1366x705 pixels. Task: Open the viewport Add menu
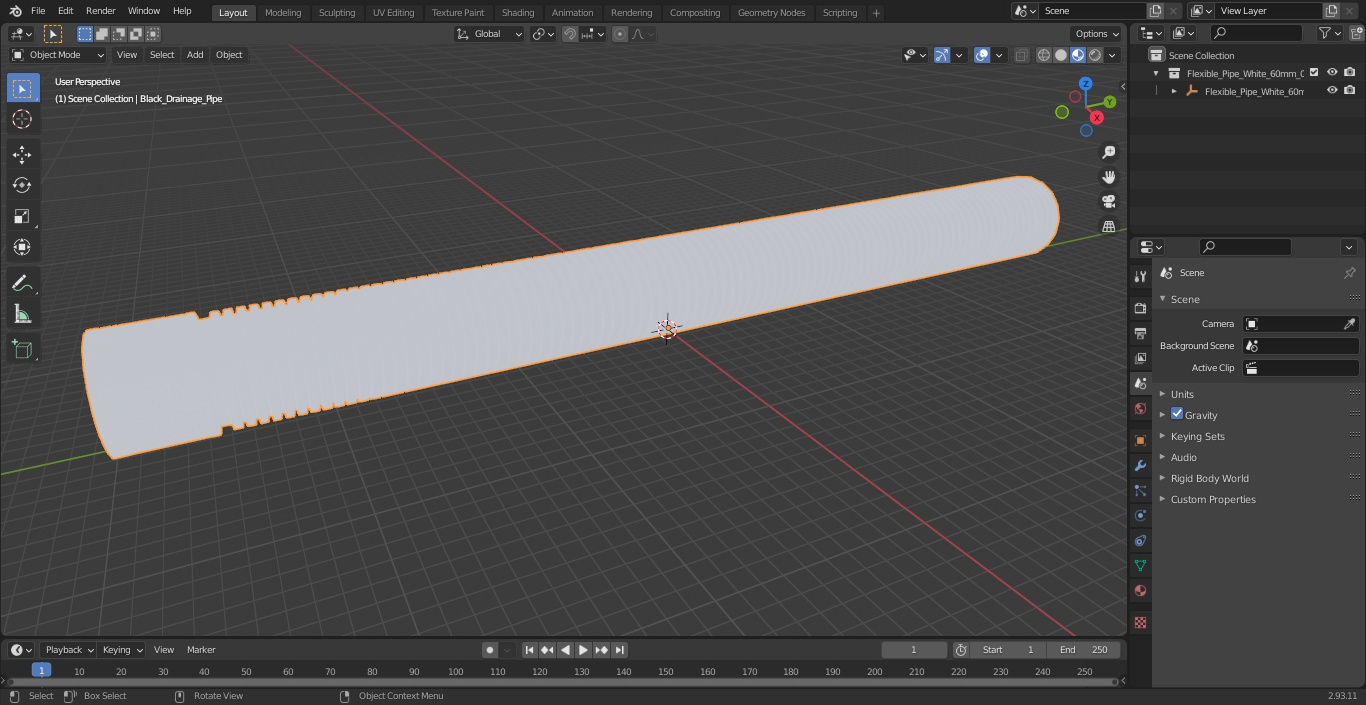coord(195,55)
